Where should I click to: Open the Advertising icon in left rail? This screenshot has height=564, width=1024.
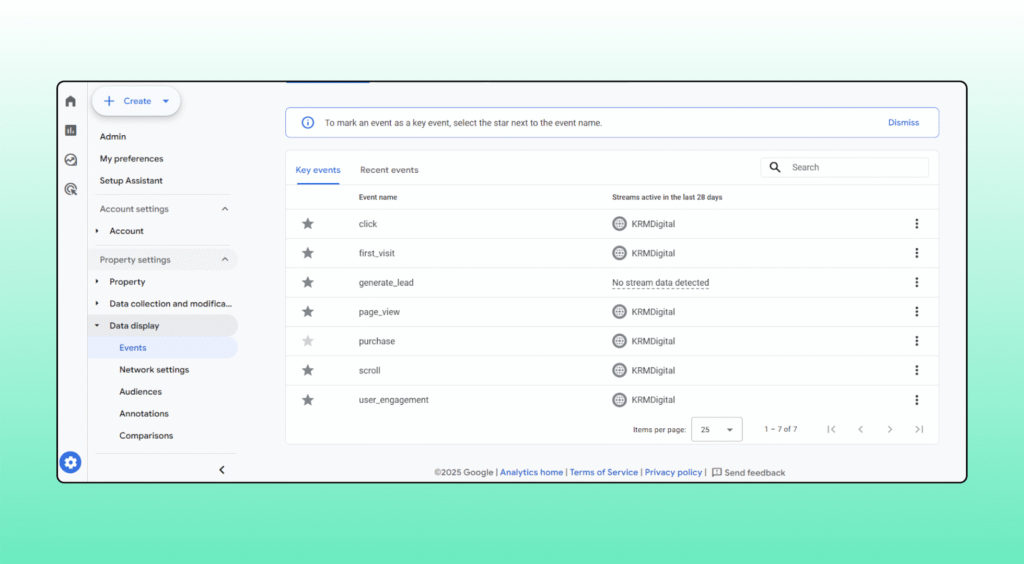pos(70,189)
